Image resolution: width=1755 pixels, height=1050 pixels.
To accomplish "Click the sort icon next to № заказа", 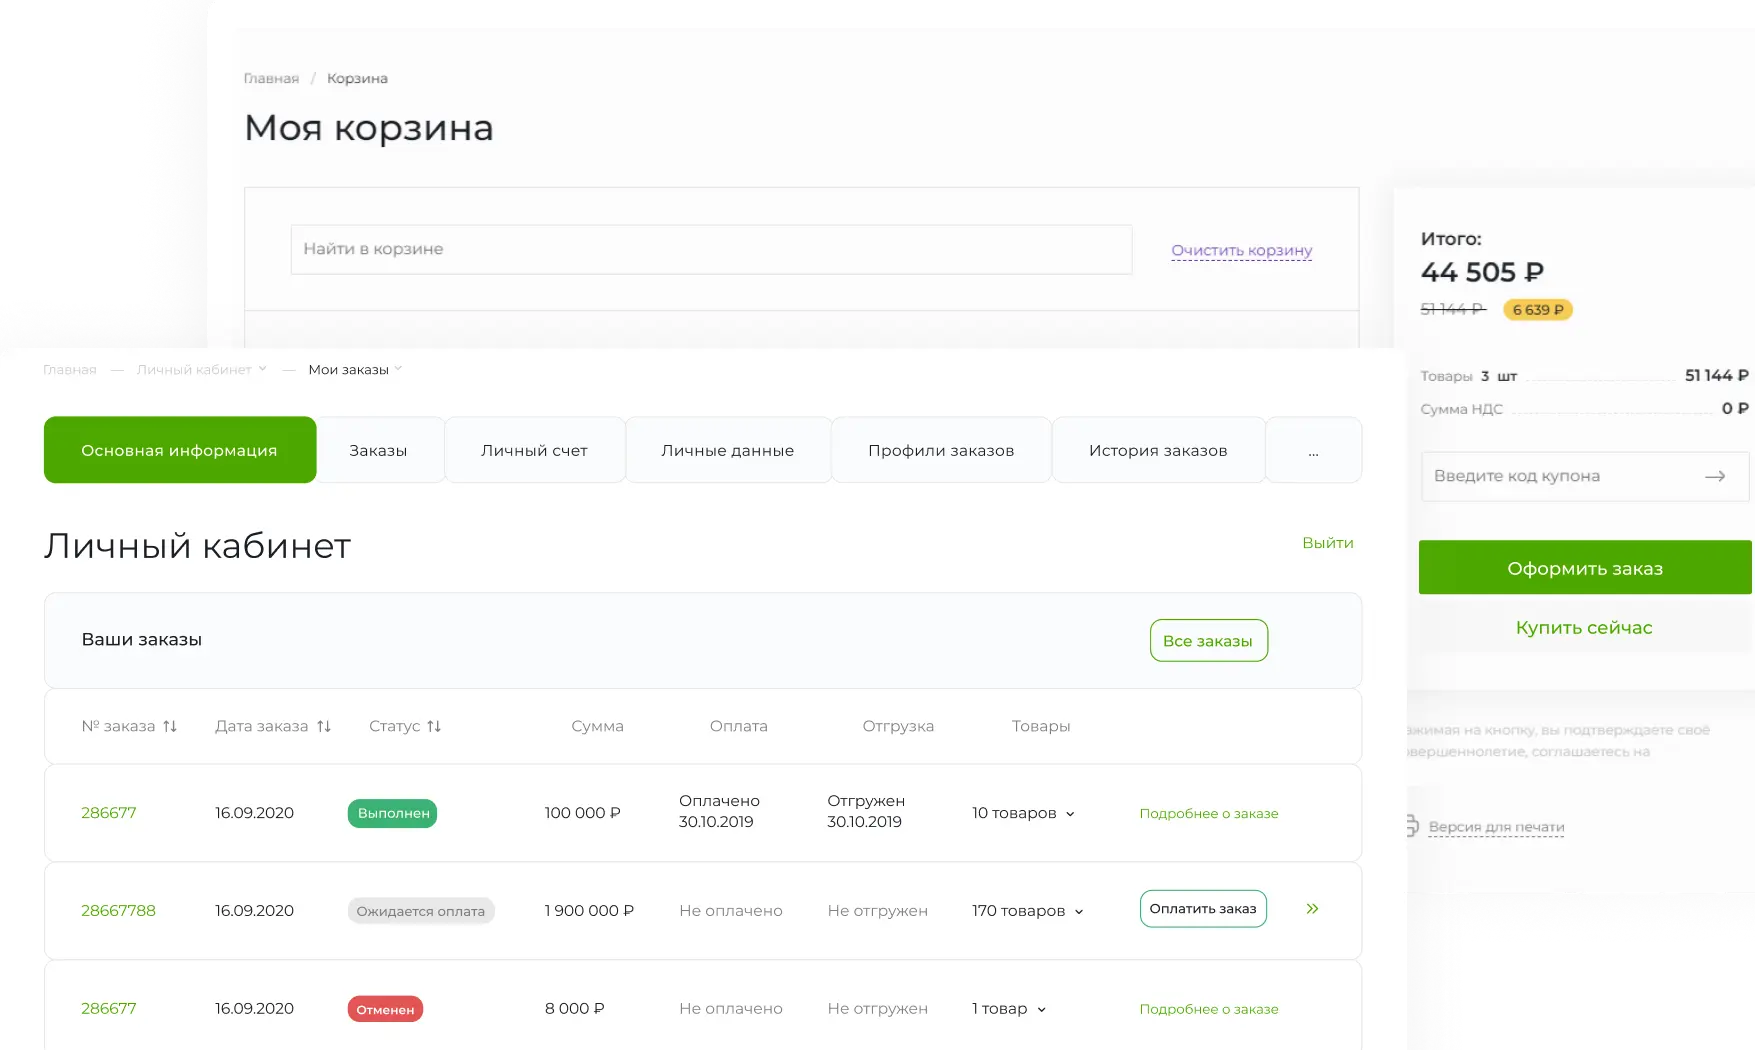I will 171,726.
